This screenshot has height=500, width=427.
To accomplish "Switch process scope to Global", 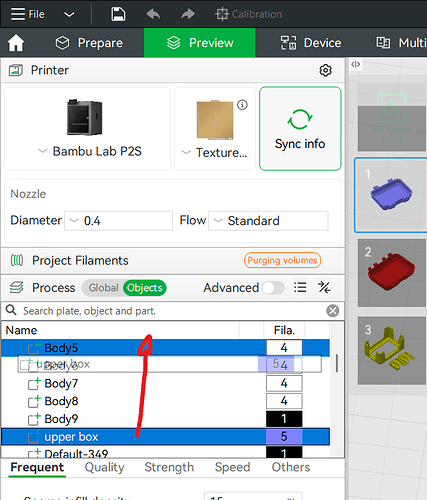I will (x=103, y=288).
